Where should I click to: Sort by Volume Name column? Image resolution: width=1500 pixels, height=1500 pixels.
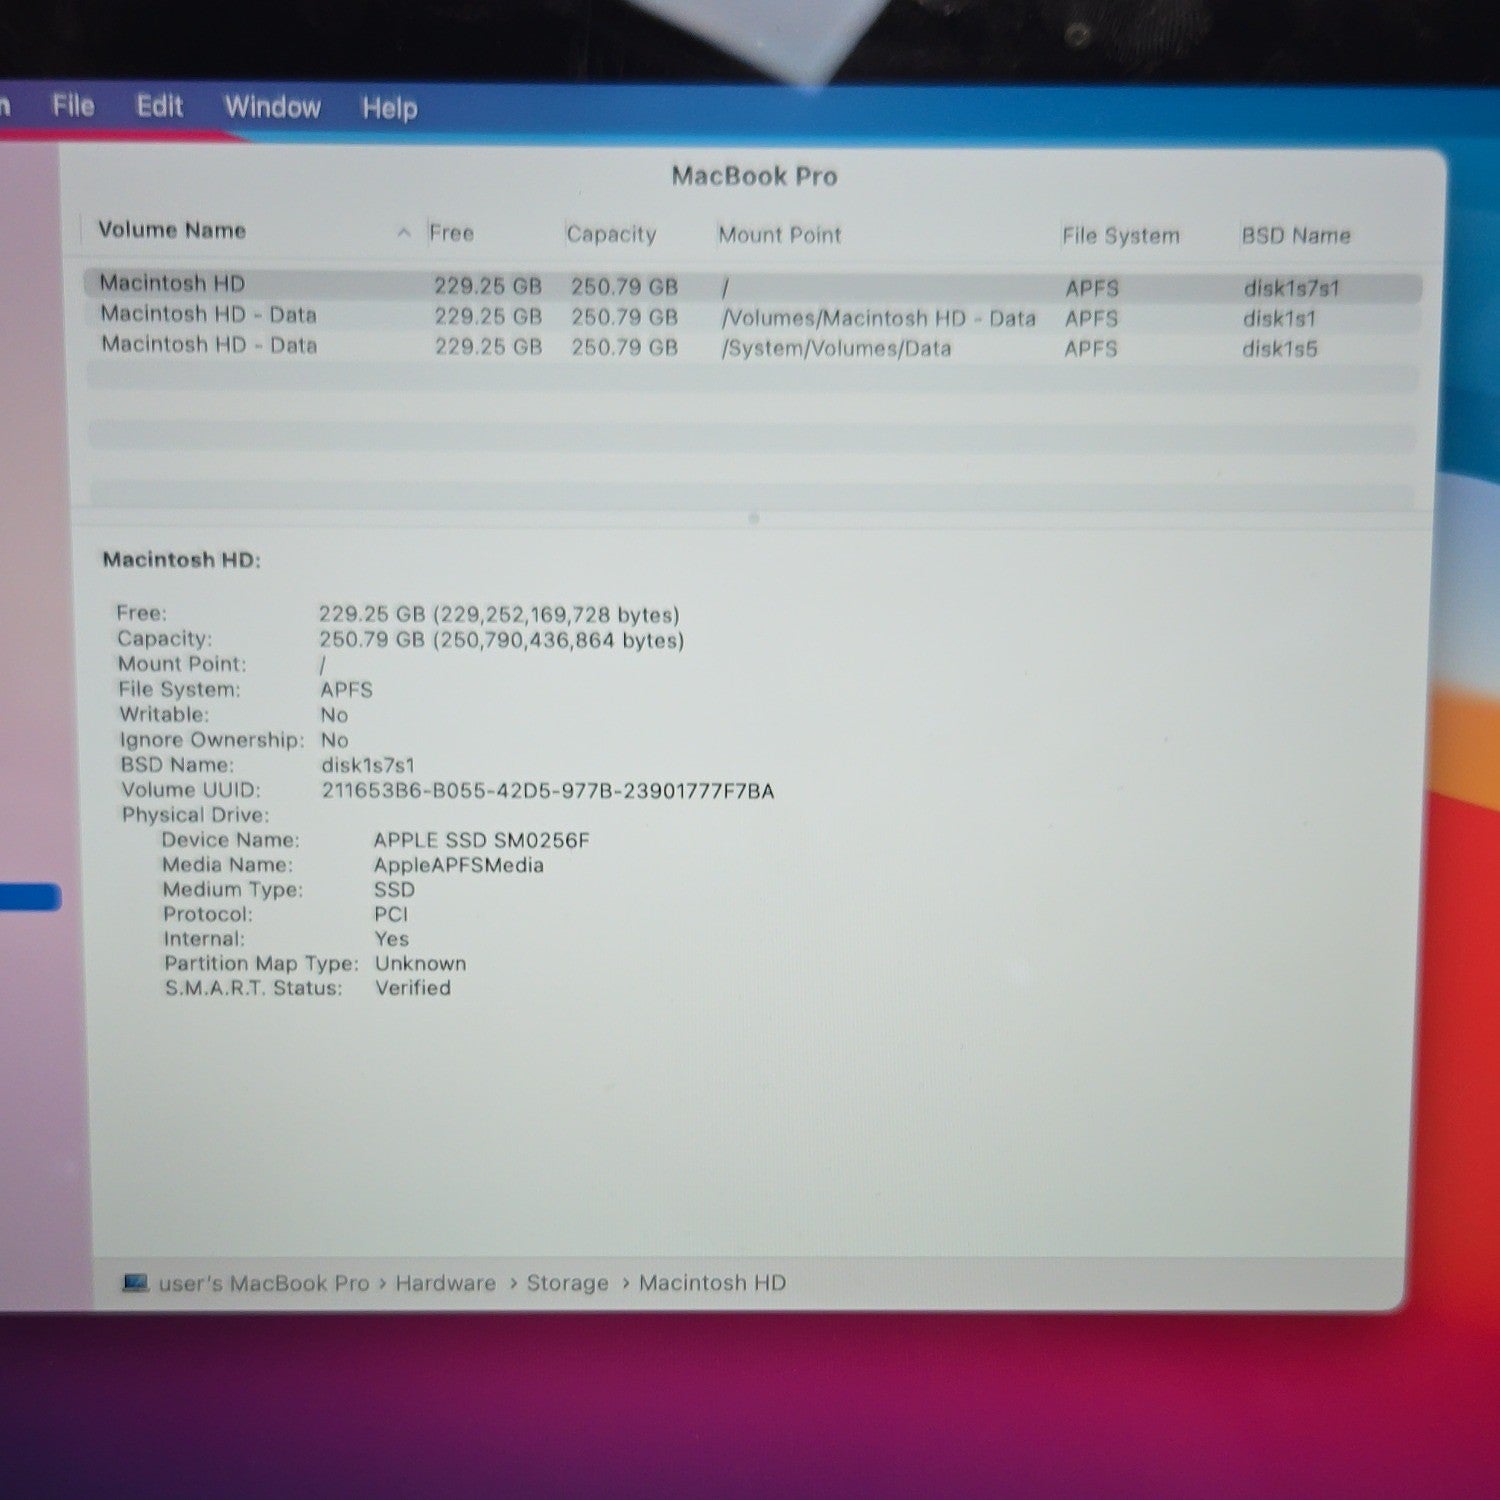coord(172,230)
